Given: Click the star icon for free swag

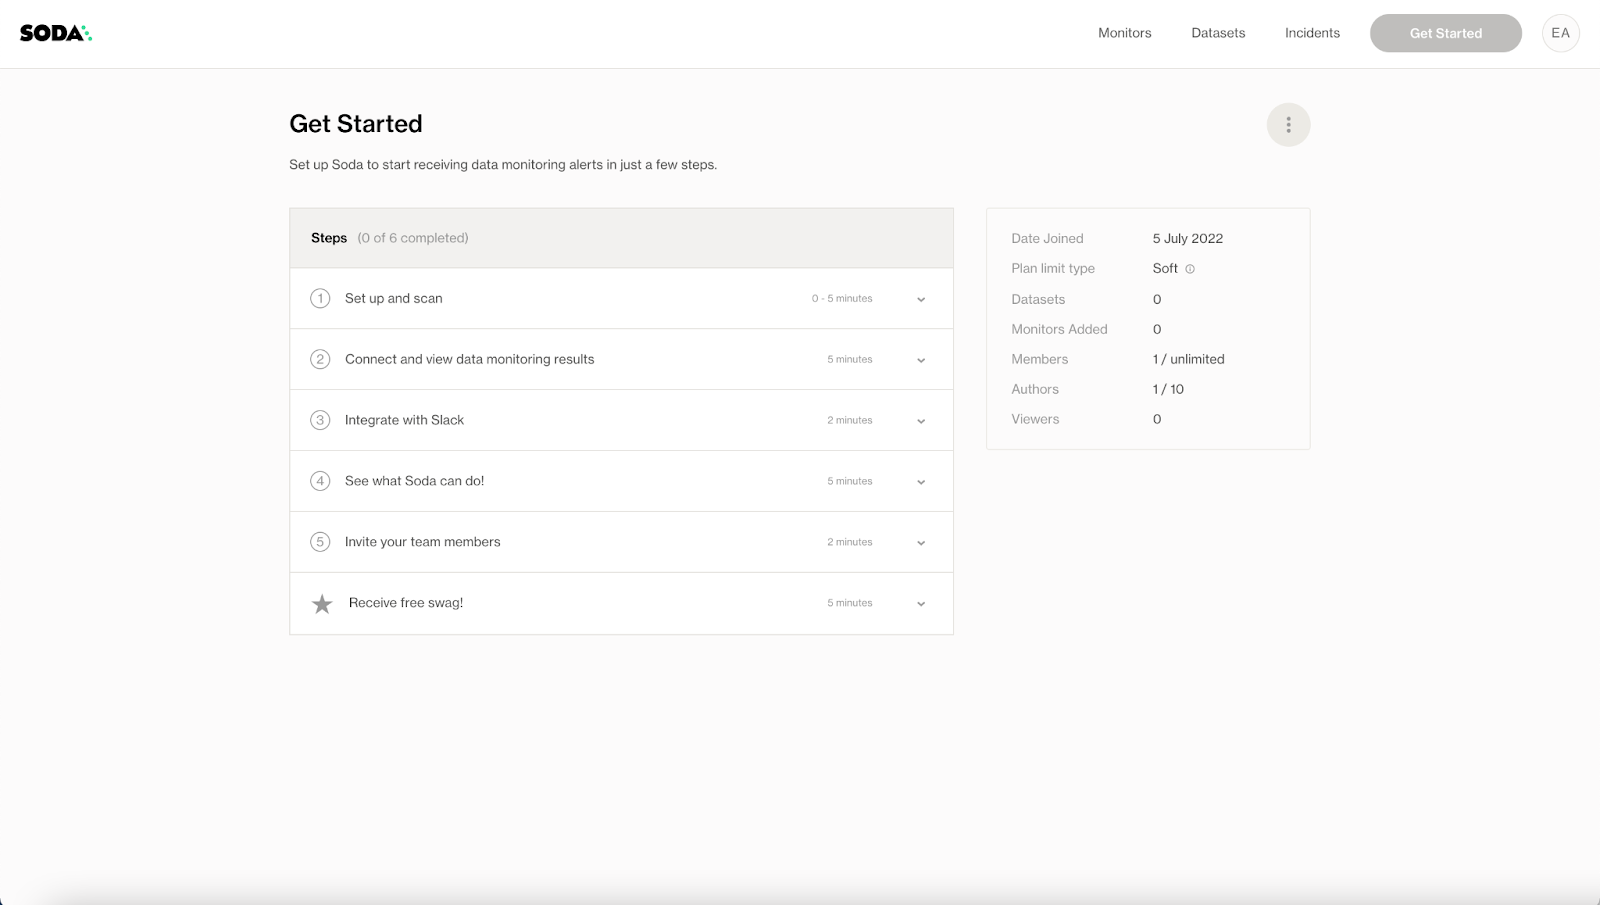Looking at the screenshot, I should (x=322, y=604).
